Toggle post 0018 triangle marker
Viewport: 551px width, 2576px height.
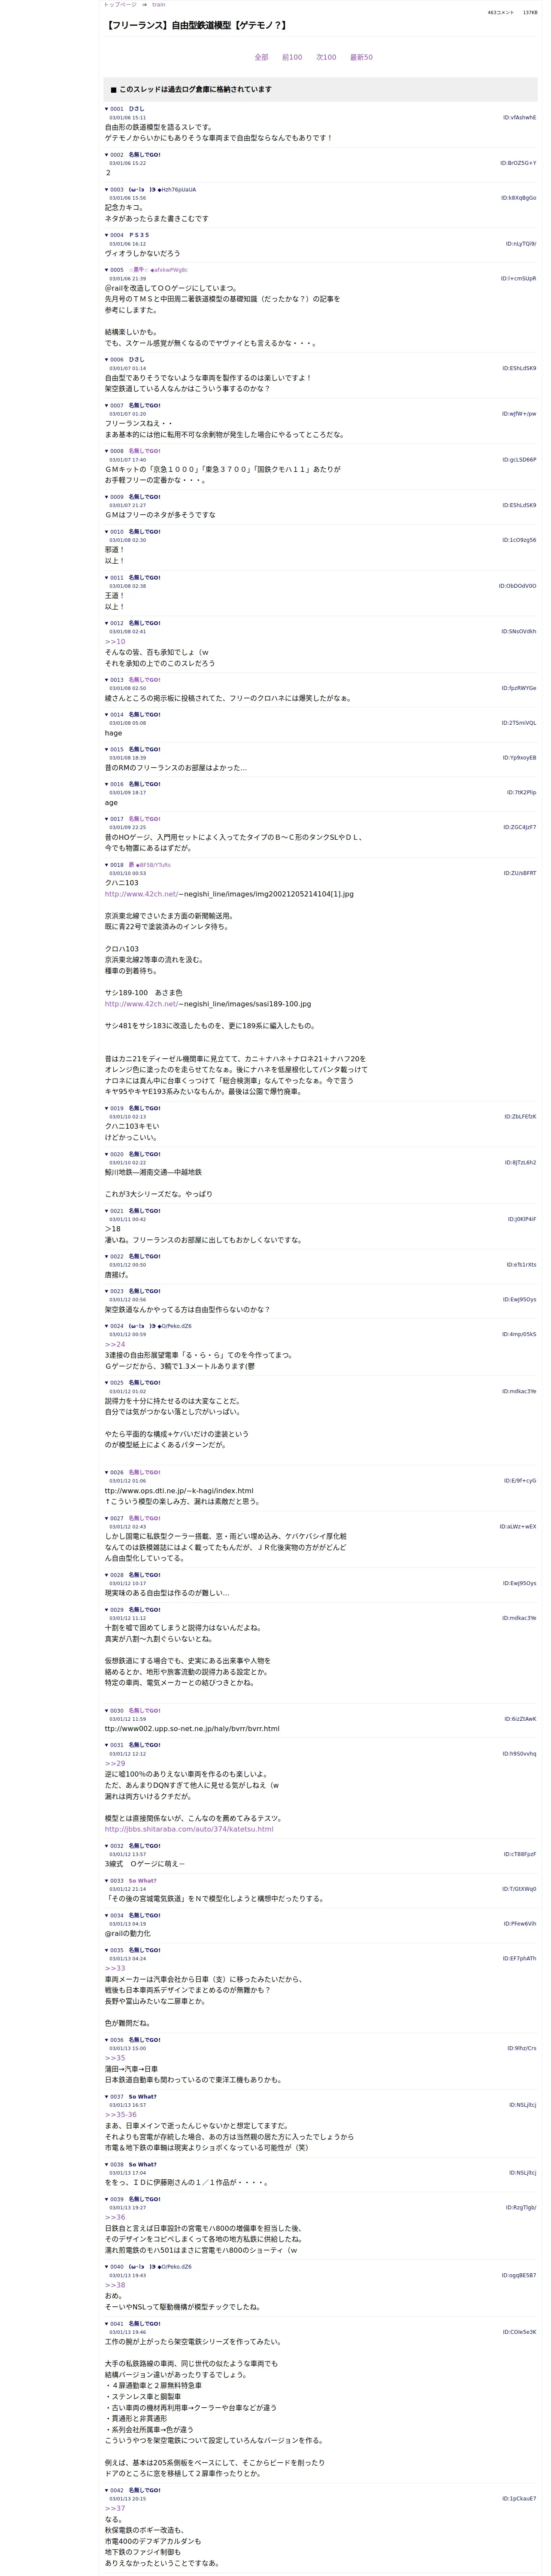[107, 865]
